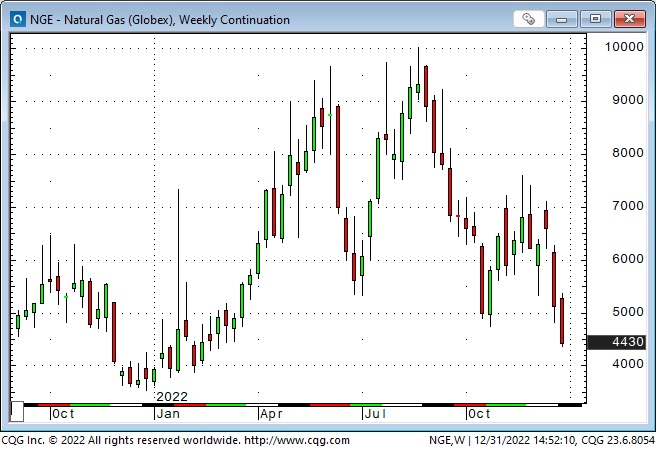Click the 'CQG Inc. © 2022 All rights reserved' text
This screenshot has height=465, width=656.
point(91,440)
